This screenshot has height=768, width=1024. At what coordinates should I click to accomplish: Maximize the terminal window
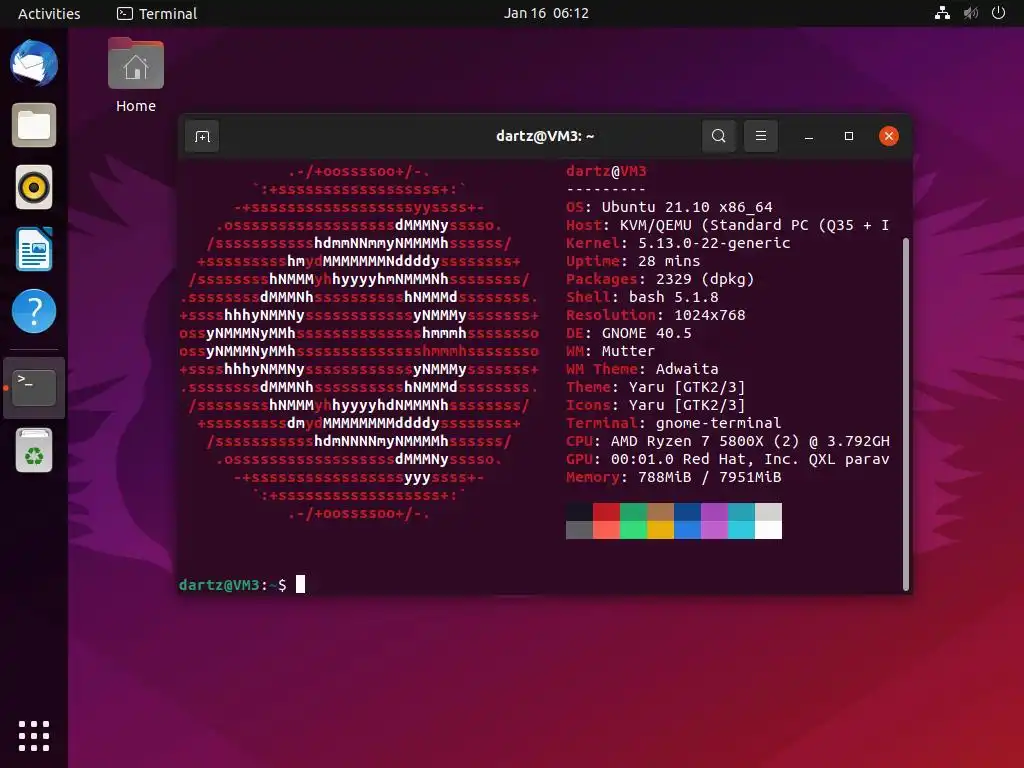pos(848,136)
